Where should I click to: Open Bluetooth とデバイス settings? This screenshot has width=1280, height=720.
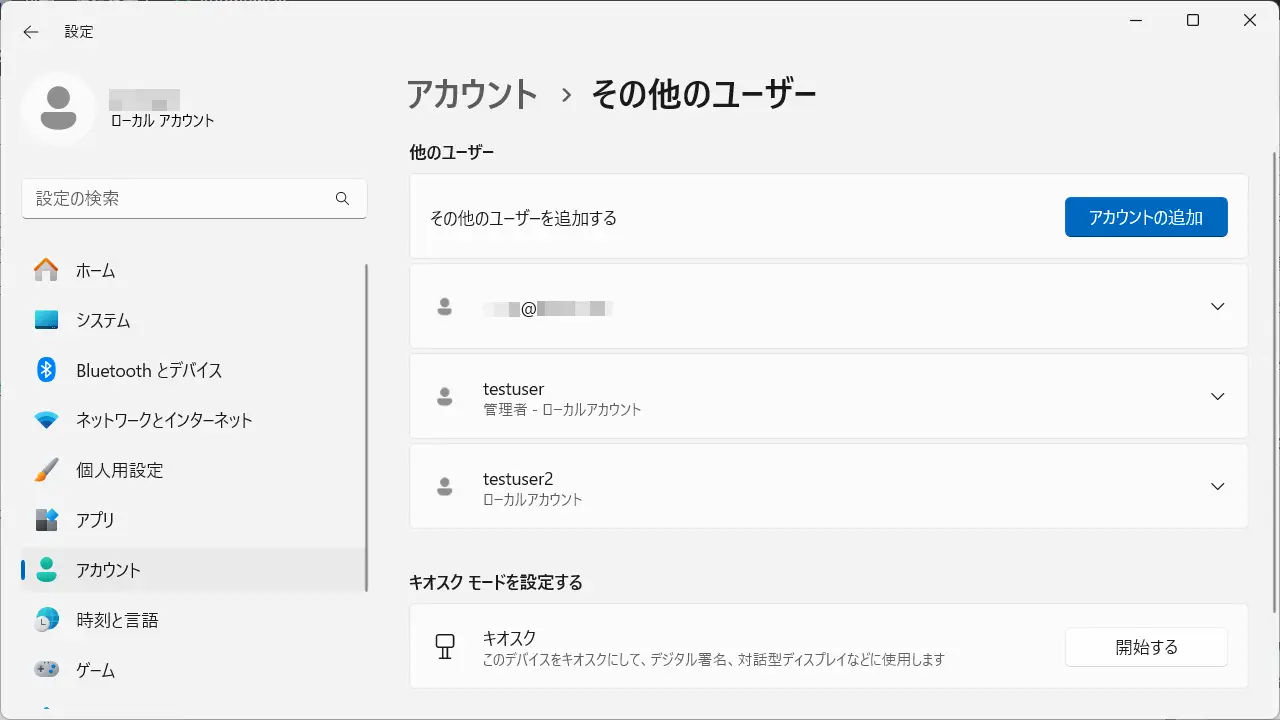coord(194,370)
